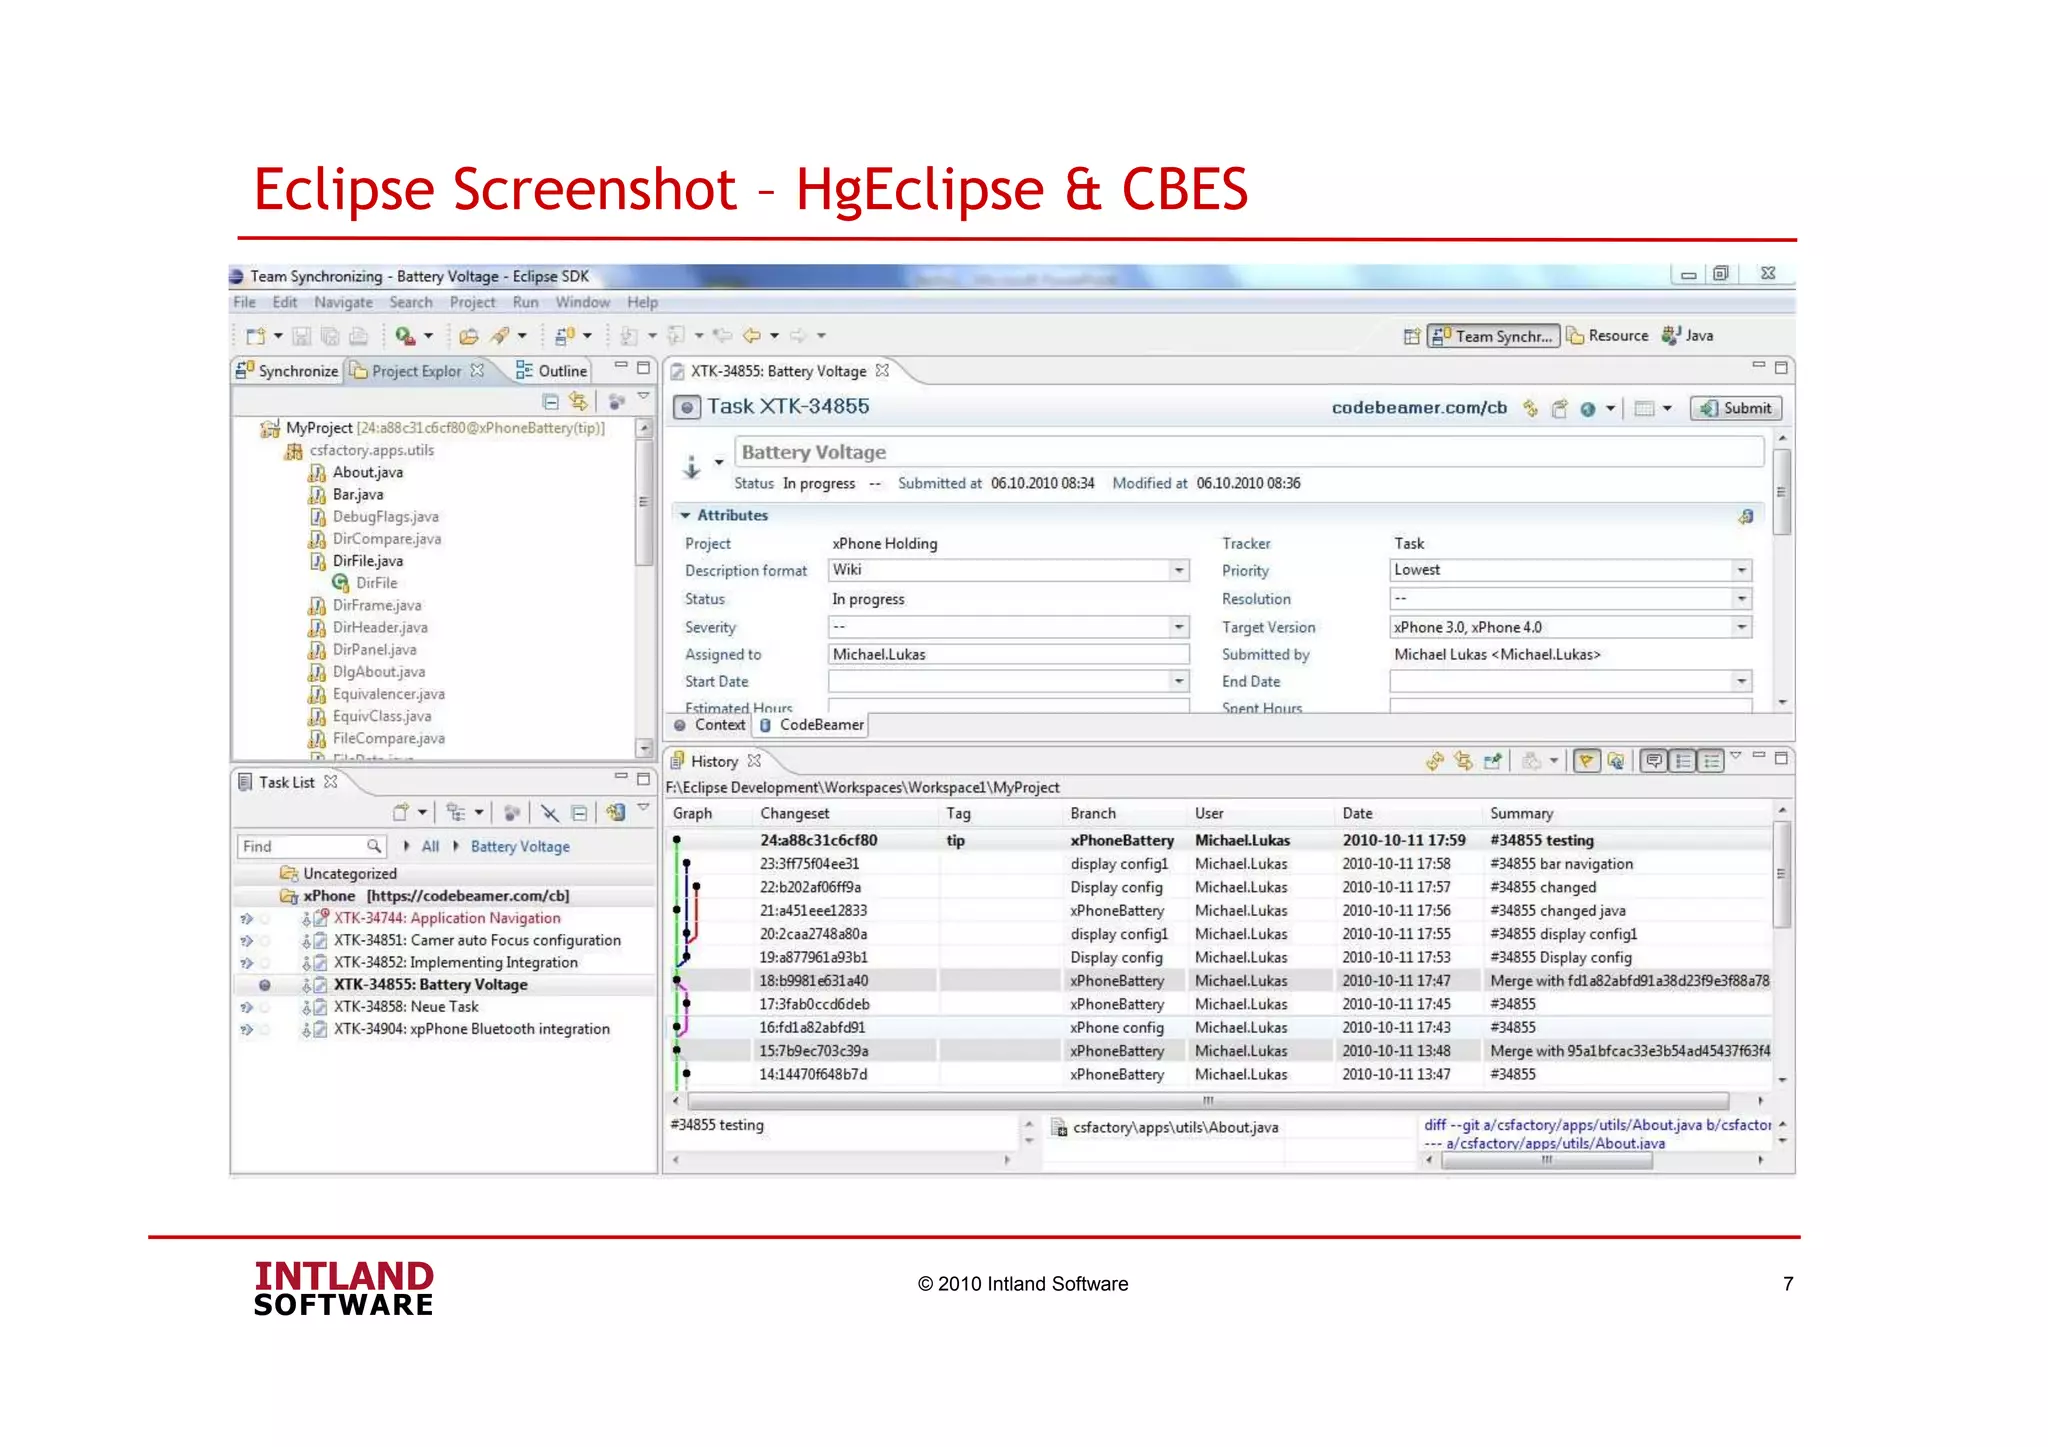Screen dimensions: 2048x1447
Task: Click the create-copy clipboard icon in task editor
Action: click(1559, 409)
